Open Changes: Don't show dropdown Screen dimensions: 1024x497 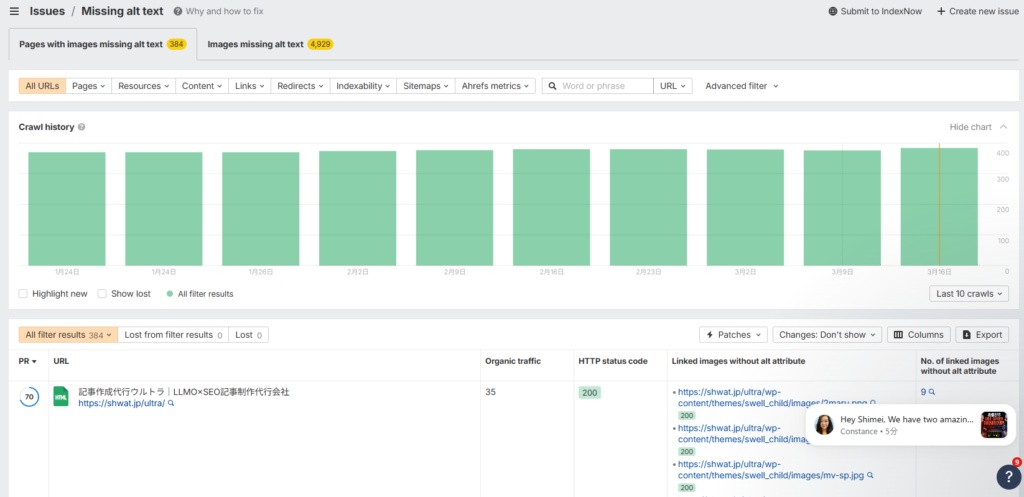826,335
